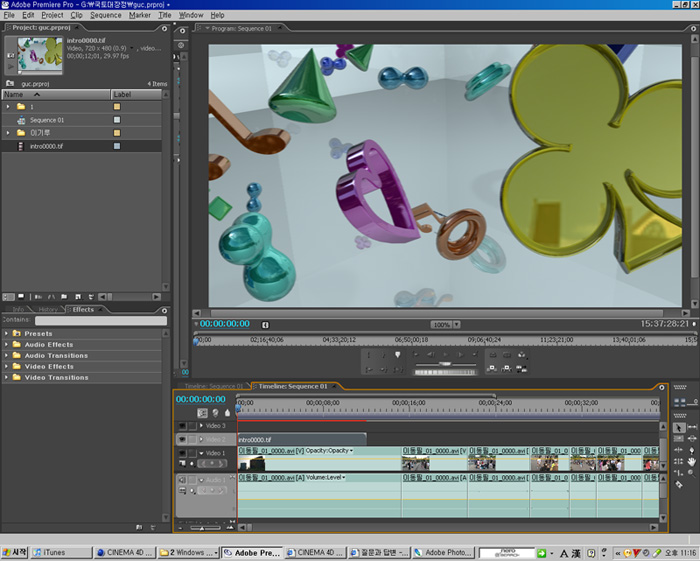Toggle the Audio 1 track lock box

pyautogui.click(x=192, y=480)
